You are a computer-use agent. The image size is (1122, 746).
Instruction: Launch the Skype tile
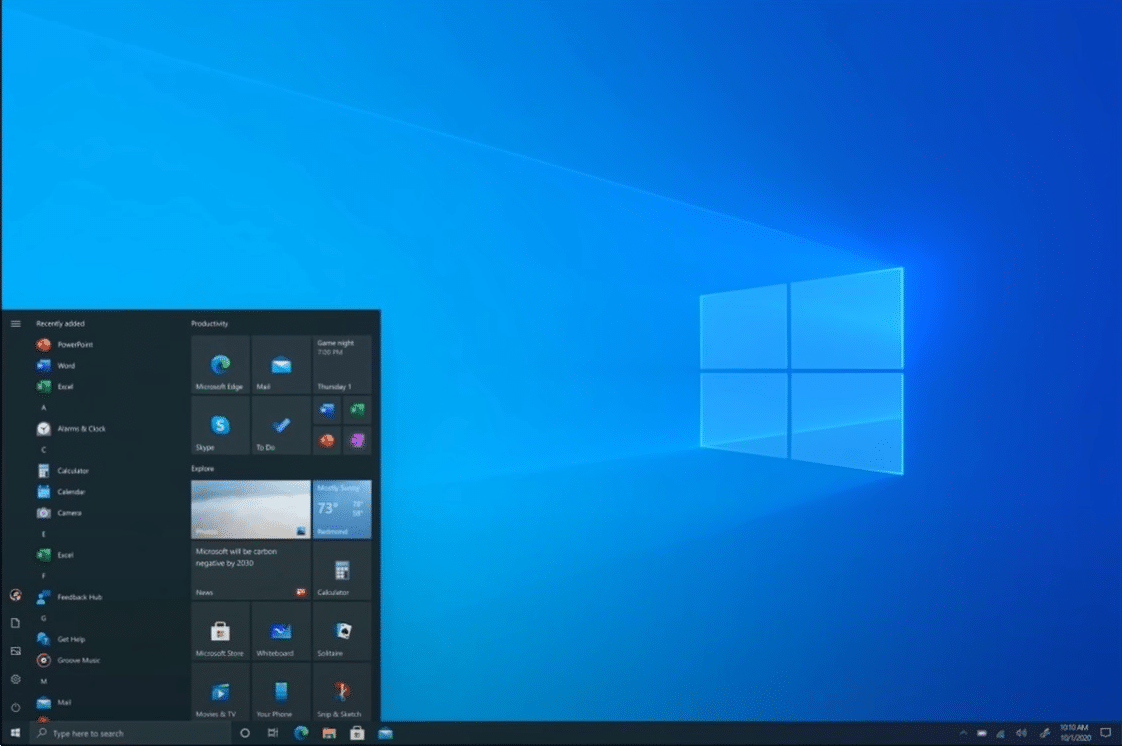(x=220, y=426)
